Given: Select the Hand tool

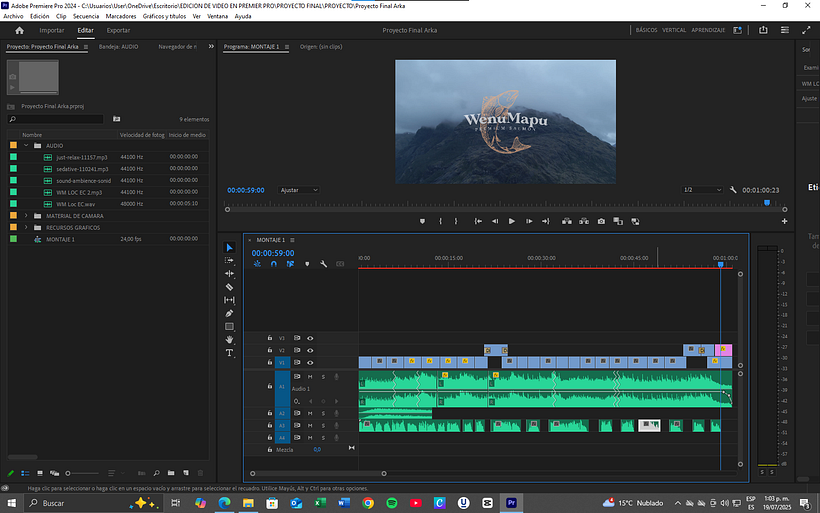Looking at the screenshot, I should click(229, 339).
